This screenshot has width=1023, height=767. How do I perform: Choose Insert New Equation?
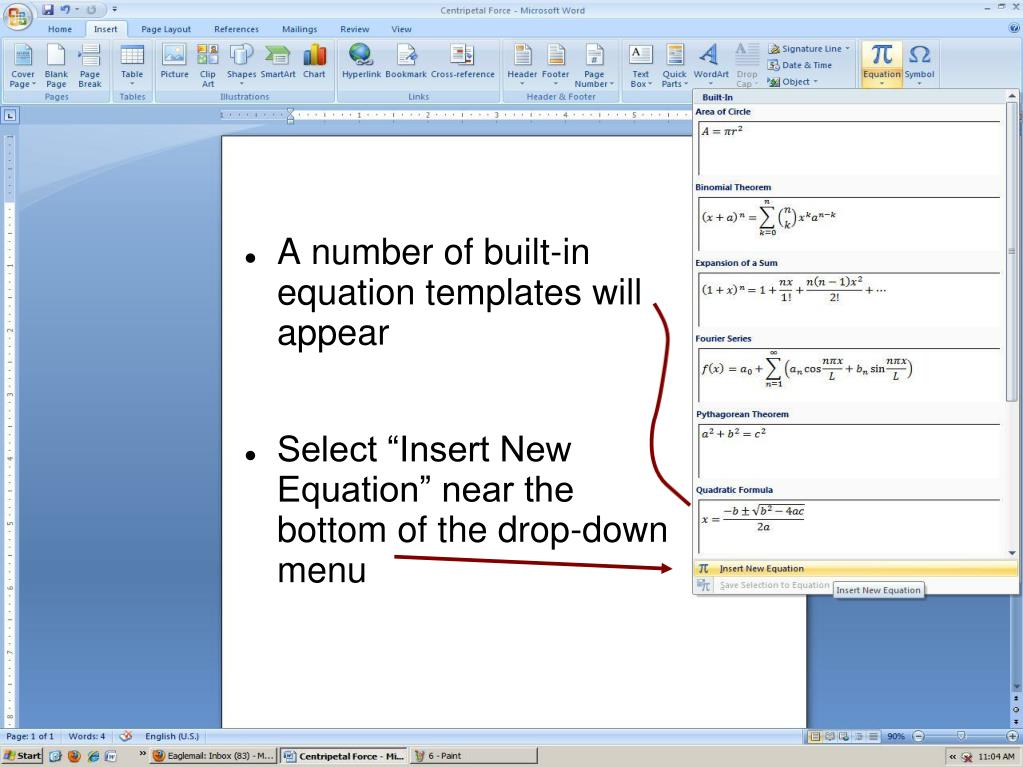click(x=855, y=569)
